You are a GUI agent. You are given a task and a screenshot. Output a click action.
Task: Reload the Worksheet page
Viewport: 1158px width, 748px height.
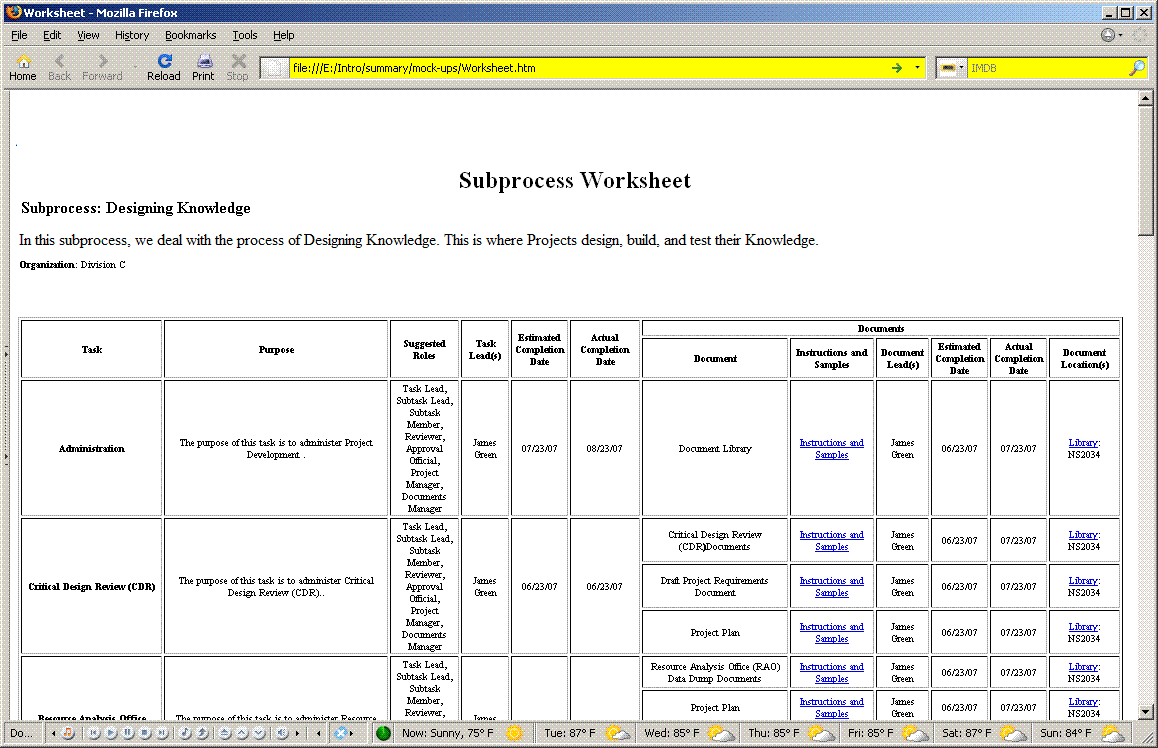point(164,67)
